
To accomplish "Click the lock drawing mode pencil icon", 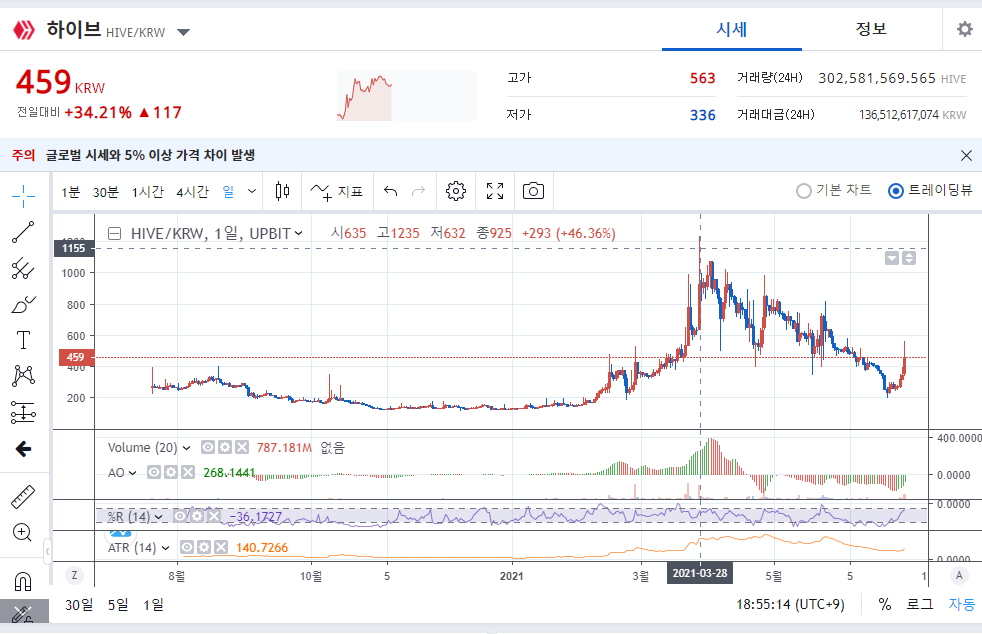I will click(23, 613).
